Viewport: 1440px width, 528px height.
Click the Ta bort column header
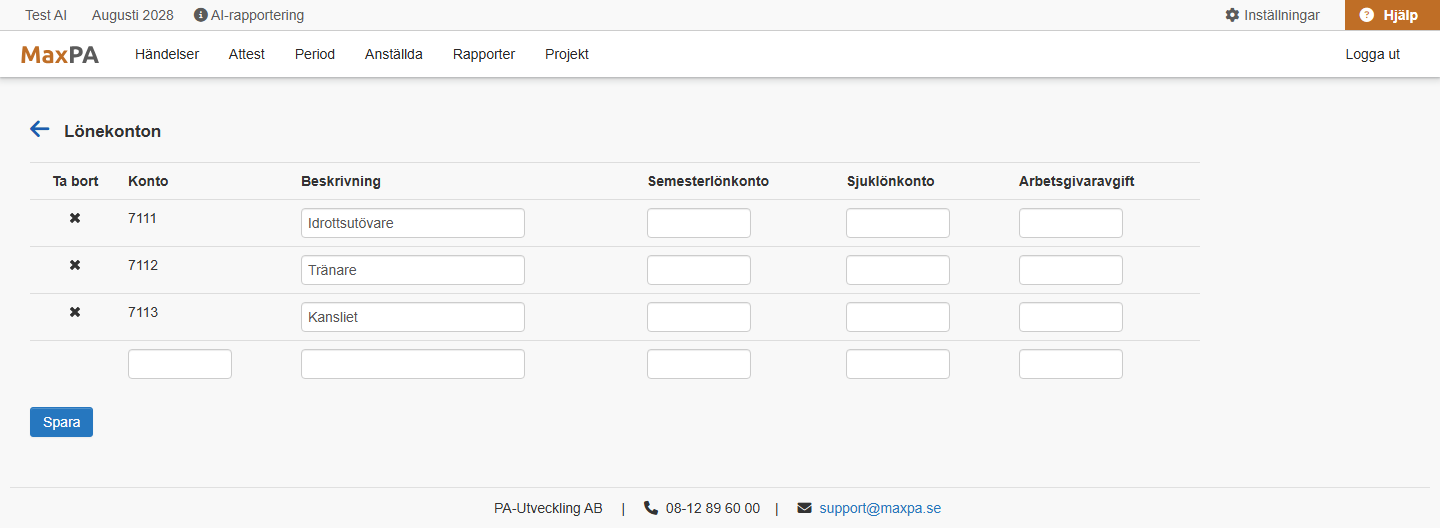pos(76,181)
